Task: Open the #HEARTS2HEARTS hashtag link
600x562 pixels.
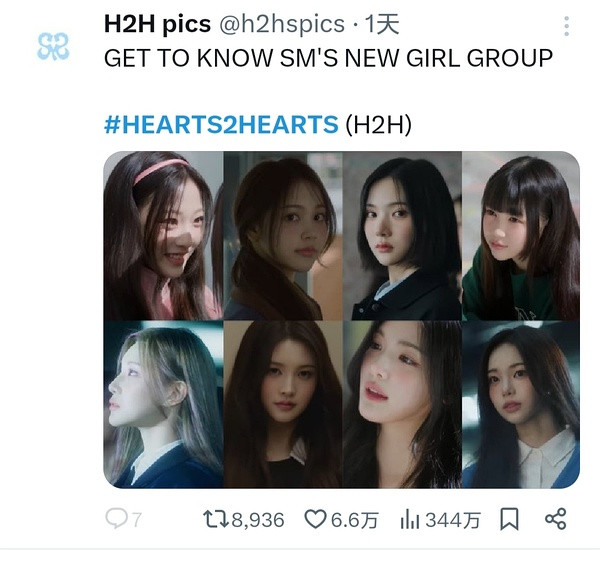Action: pos(221,124)
